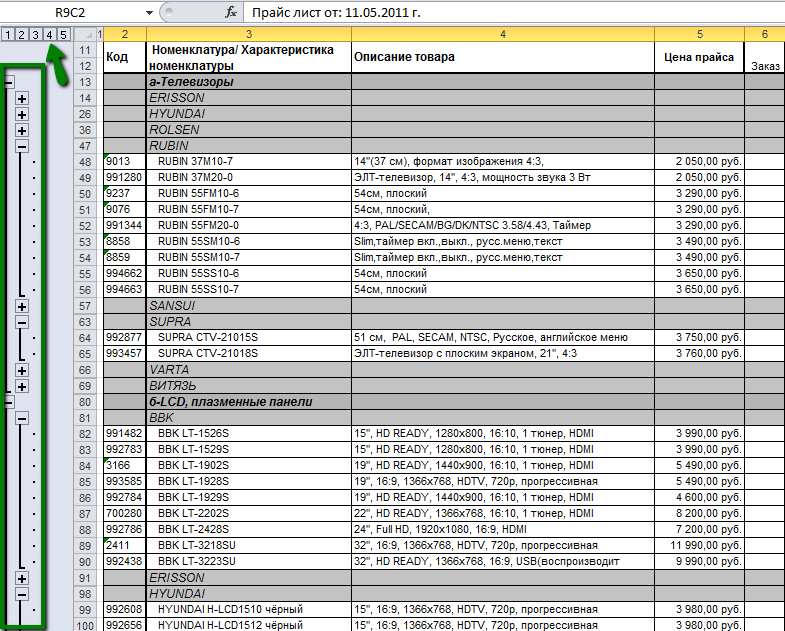Click the а-Телевизоры category cell
Image resolution: width=785 pixels, height=631 pixels.
(x=249, y=82)
